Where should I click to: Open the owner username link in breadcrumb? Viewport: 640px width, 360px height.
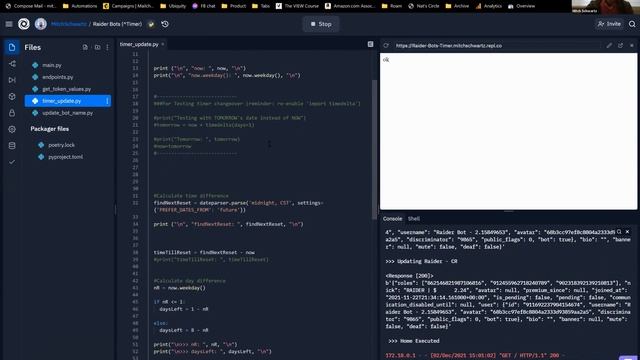point(69,24)
